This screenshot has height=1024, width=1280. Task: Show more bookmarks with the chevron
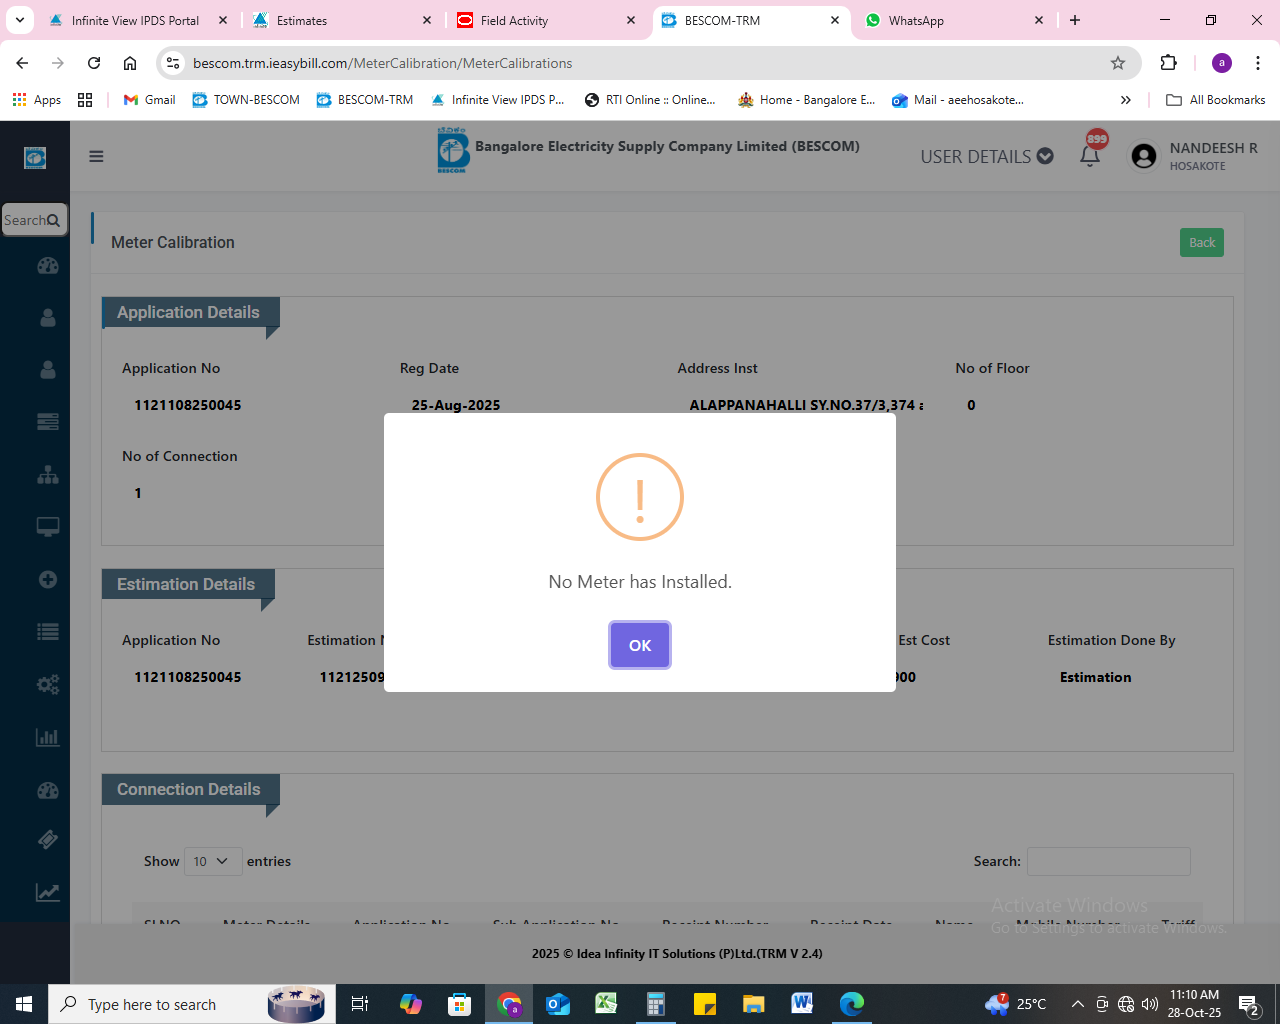(x=1126, y=100)
